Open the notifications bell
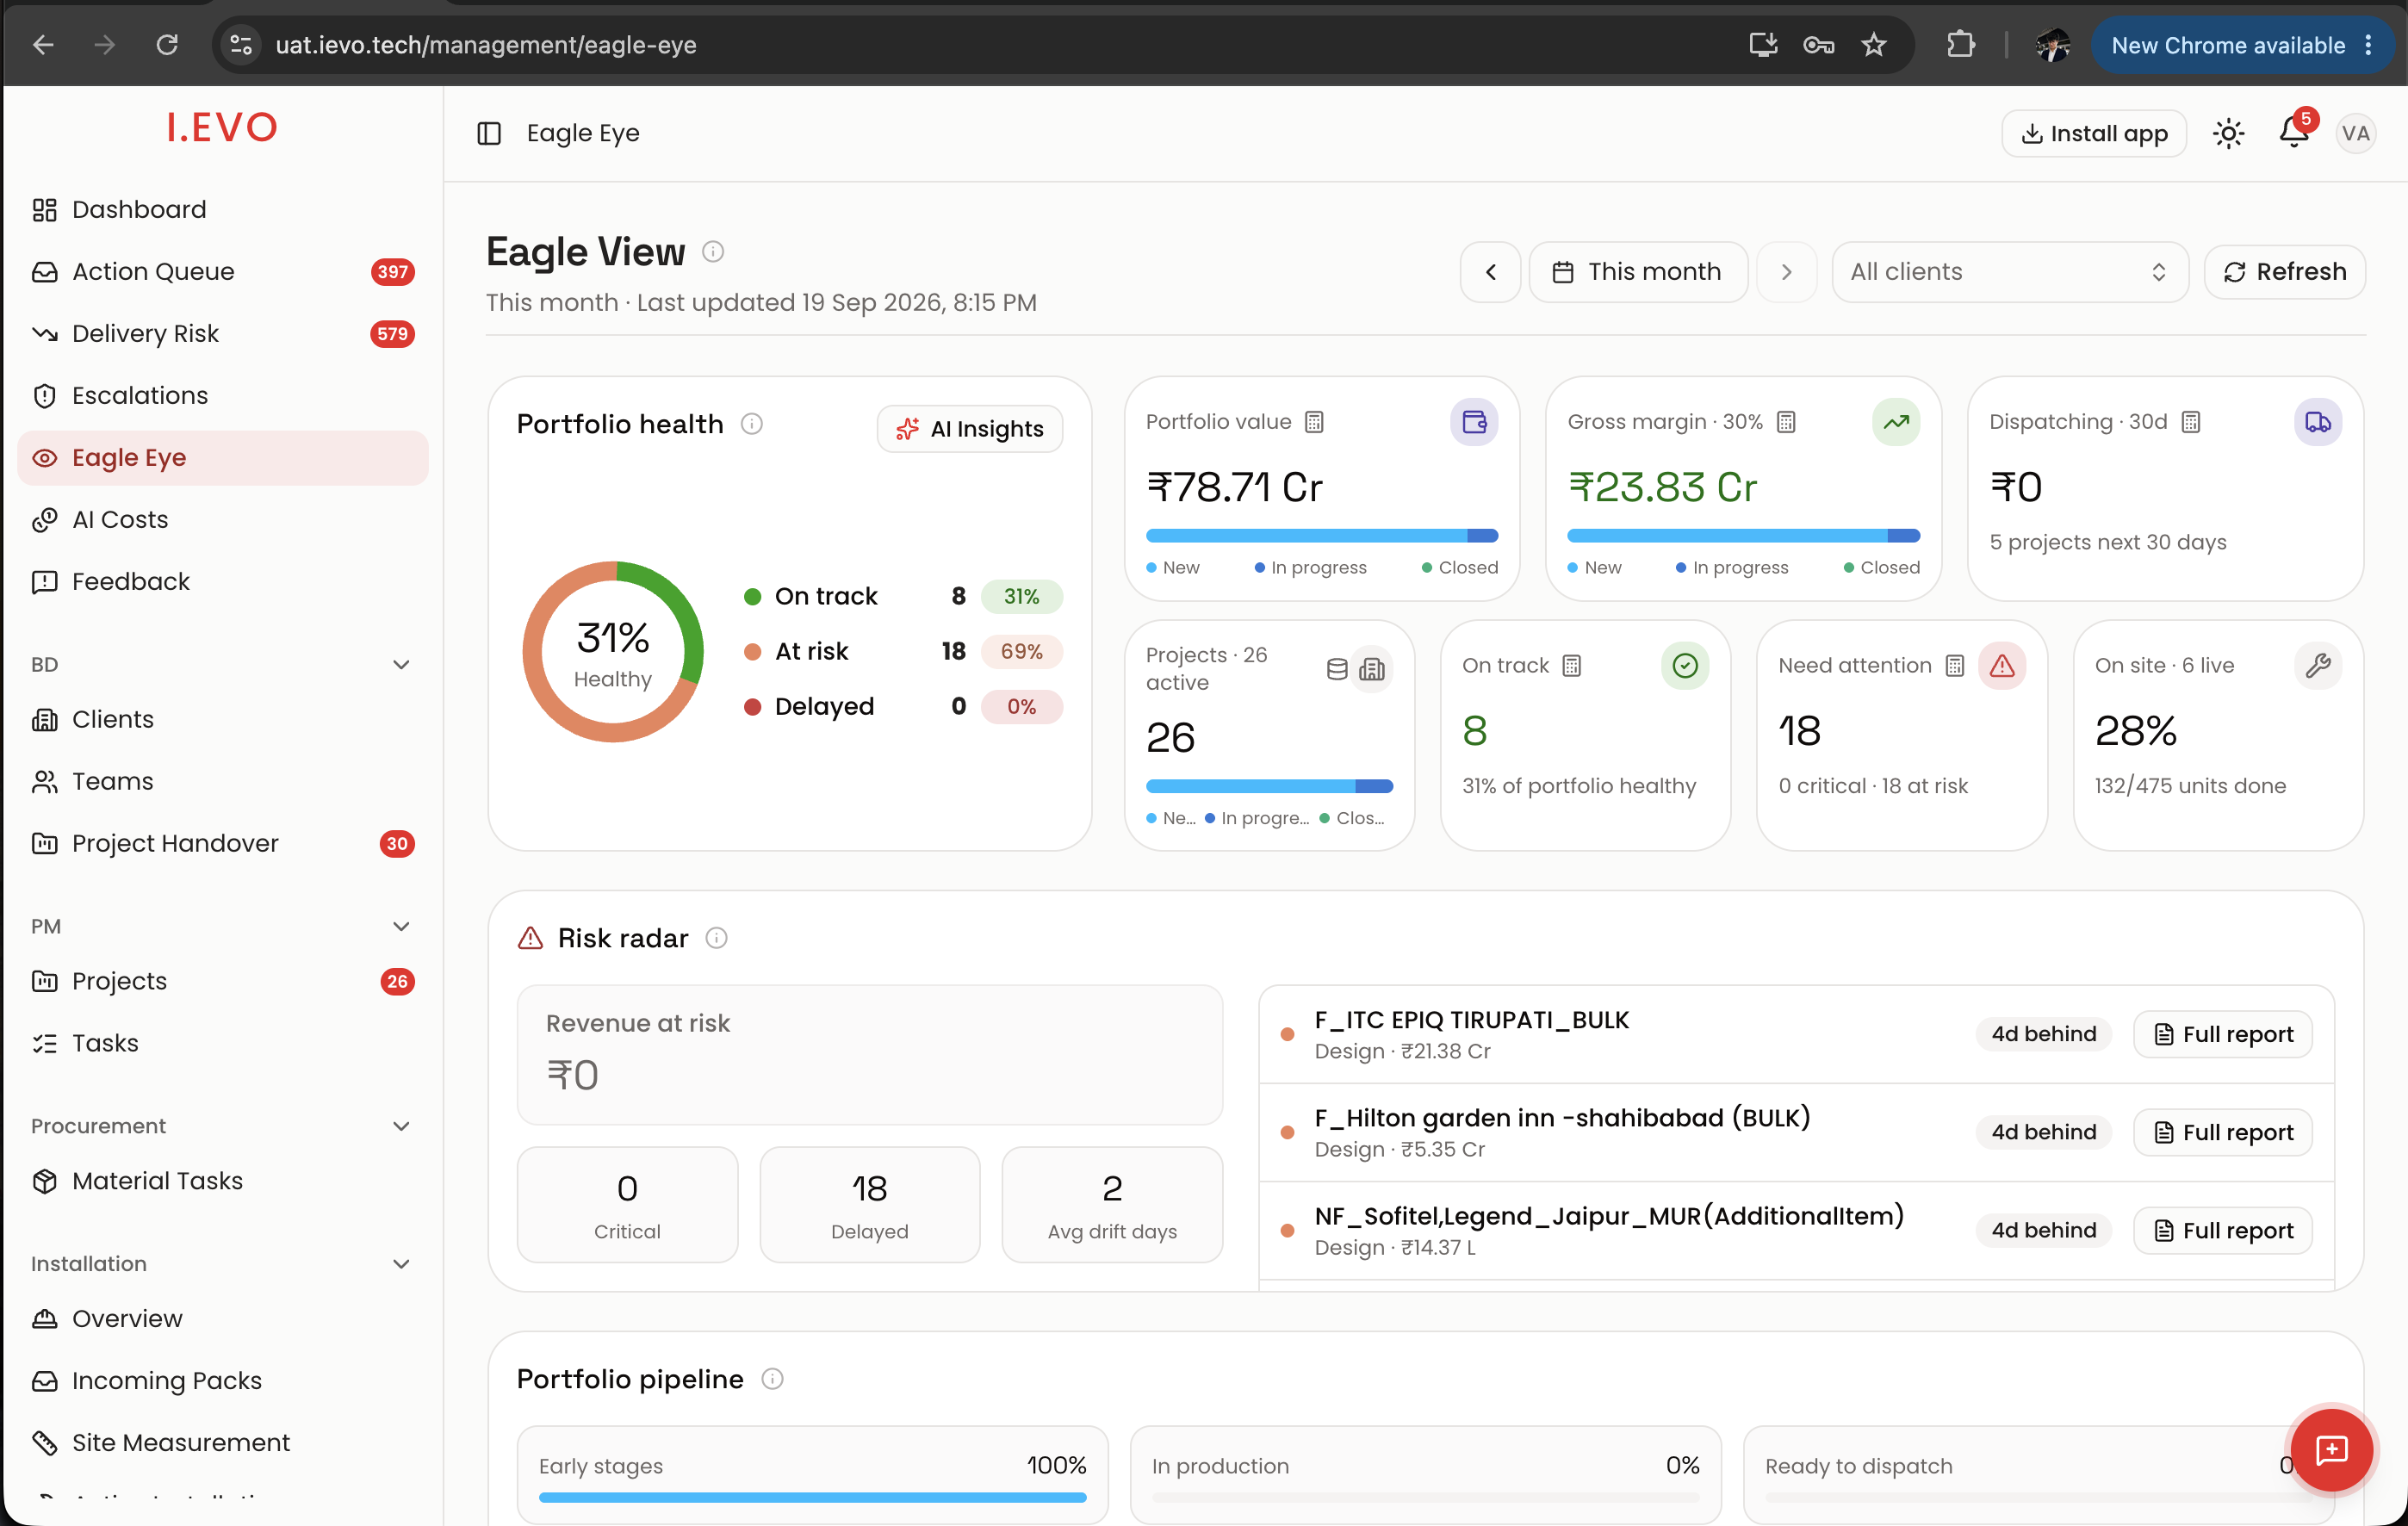2408x1526 pixels. point(2294,133)
